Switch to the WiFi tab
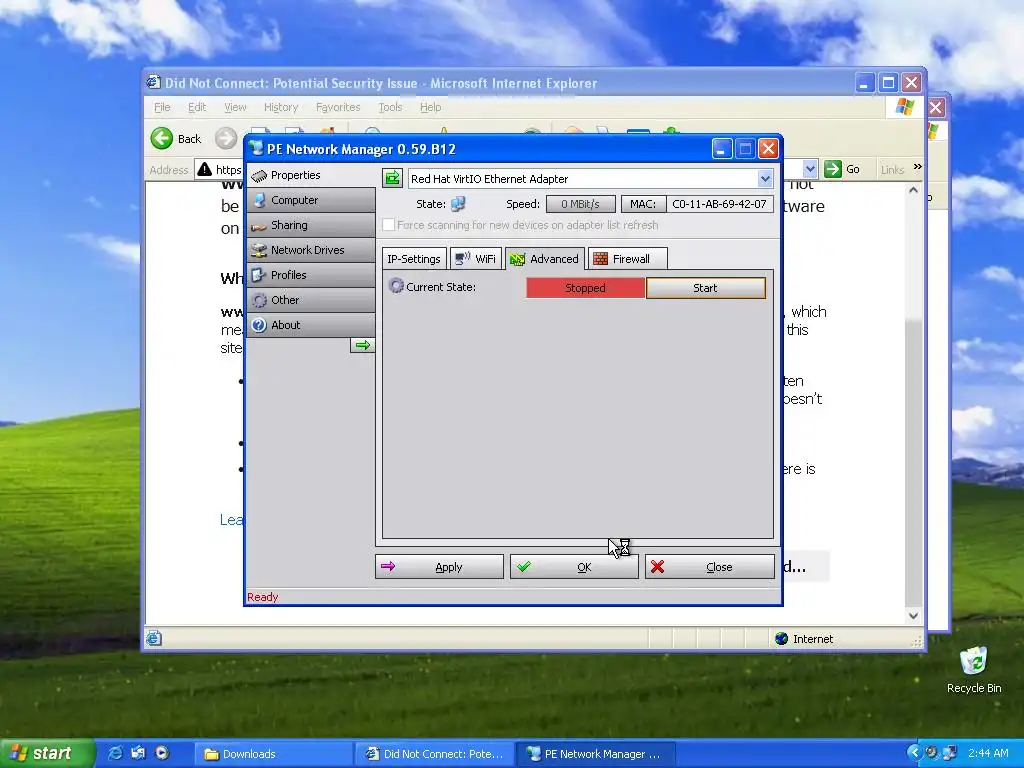The image size is (1024, 768). 476,259
